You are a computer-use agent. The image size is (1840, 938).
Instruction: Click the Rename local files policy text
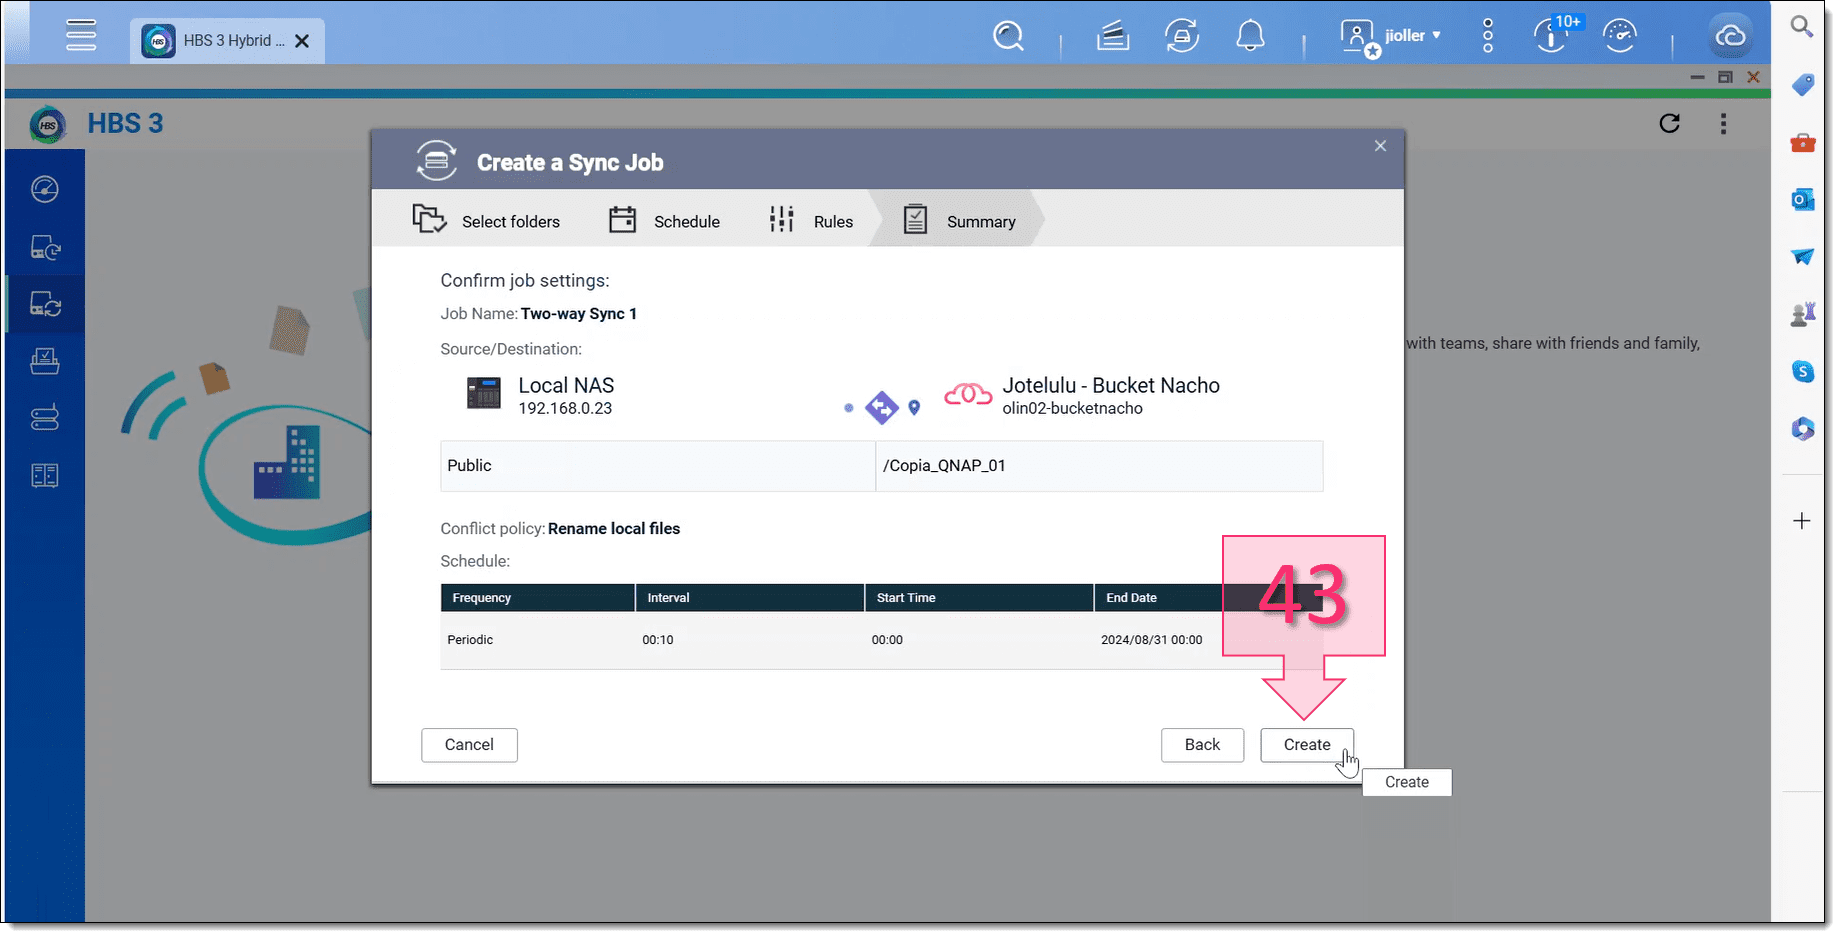tap(614, 529)
